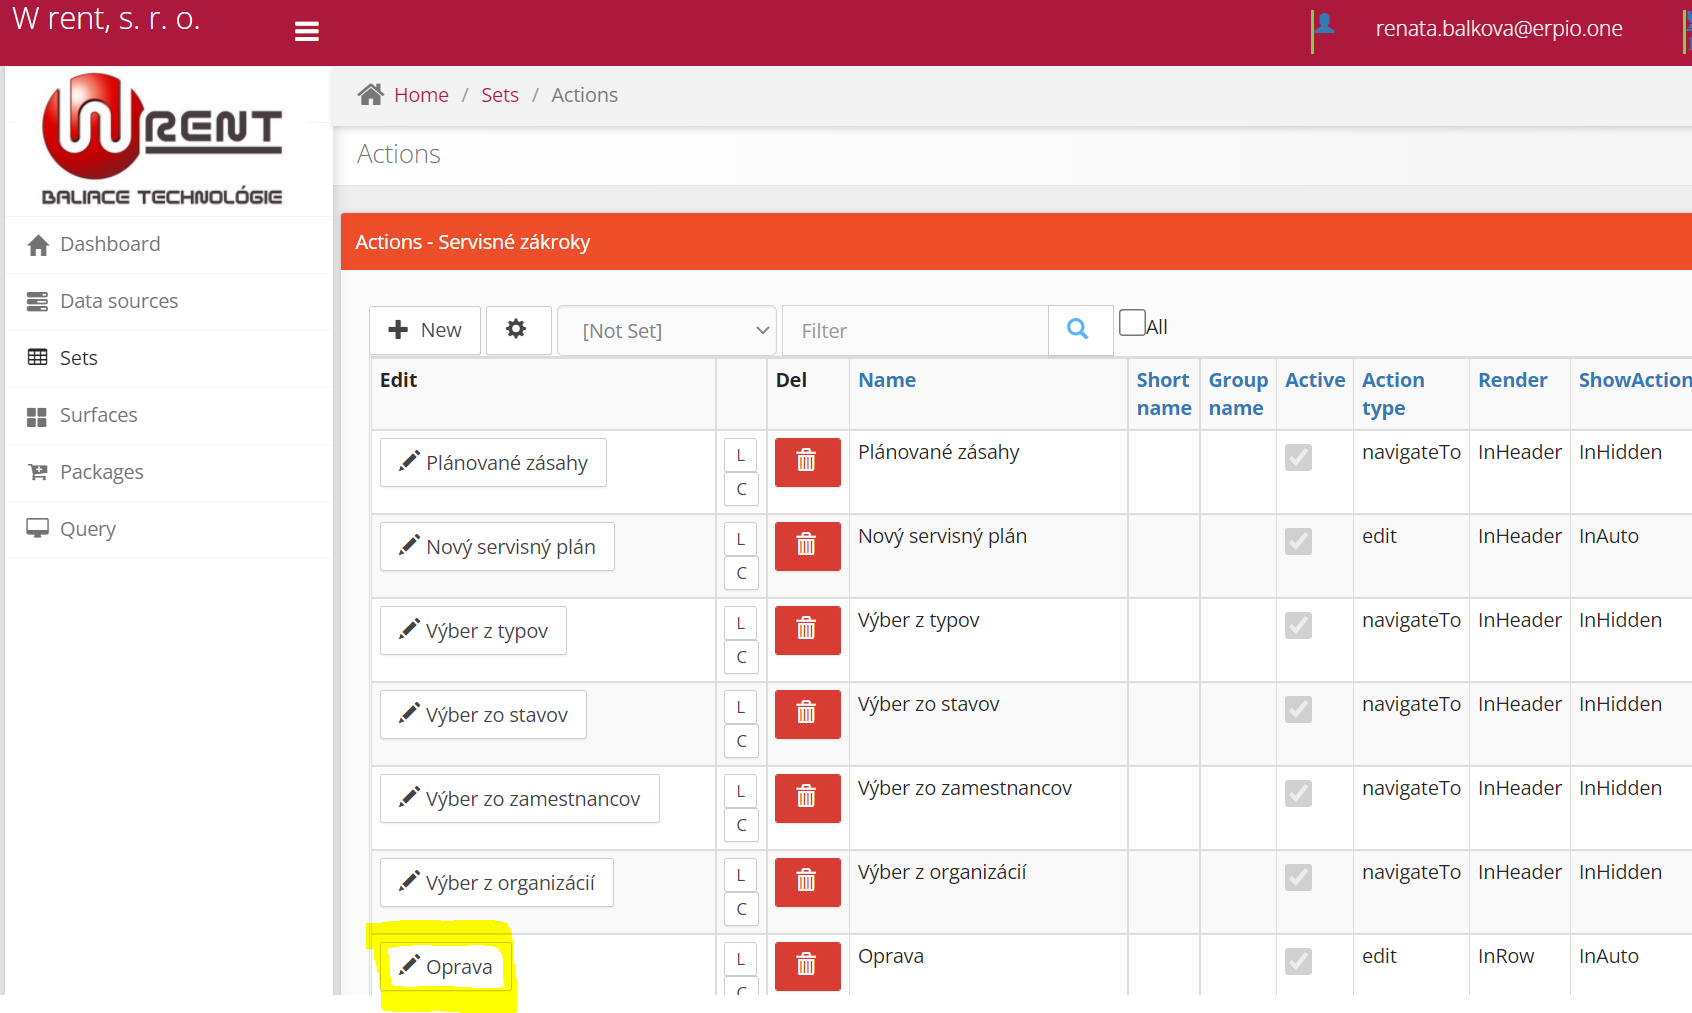The image size is (1692, 1013).
Task: Toggle Active checkbox for Výber zo stavov
Action: click(1298, 709)
